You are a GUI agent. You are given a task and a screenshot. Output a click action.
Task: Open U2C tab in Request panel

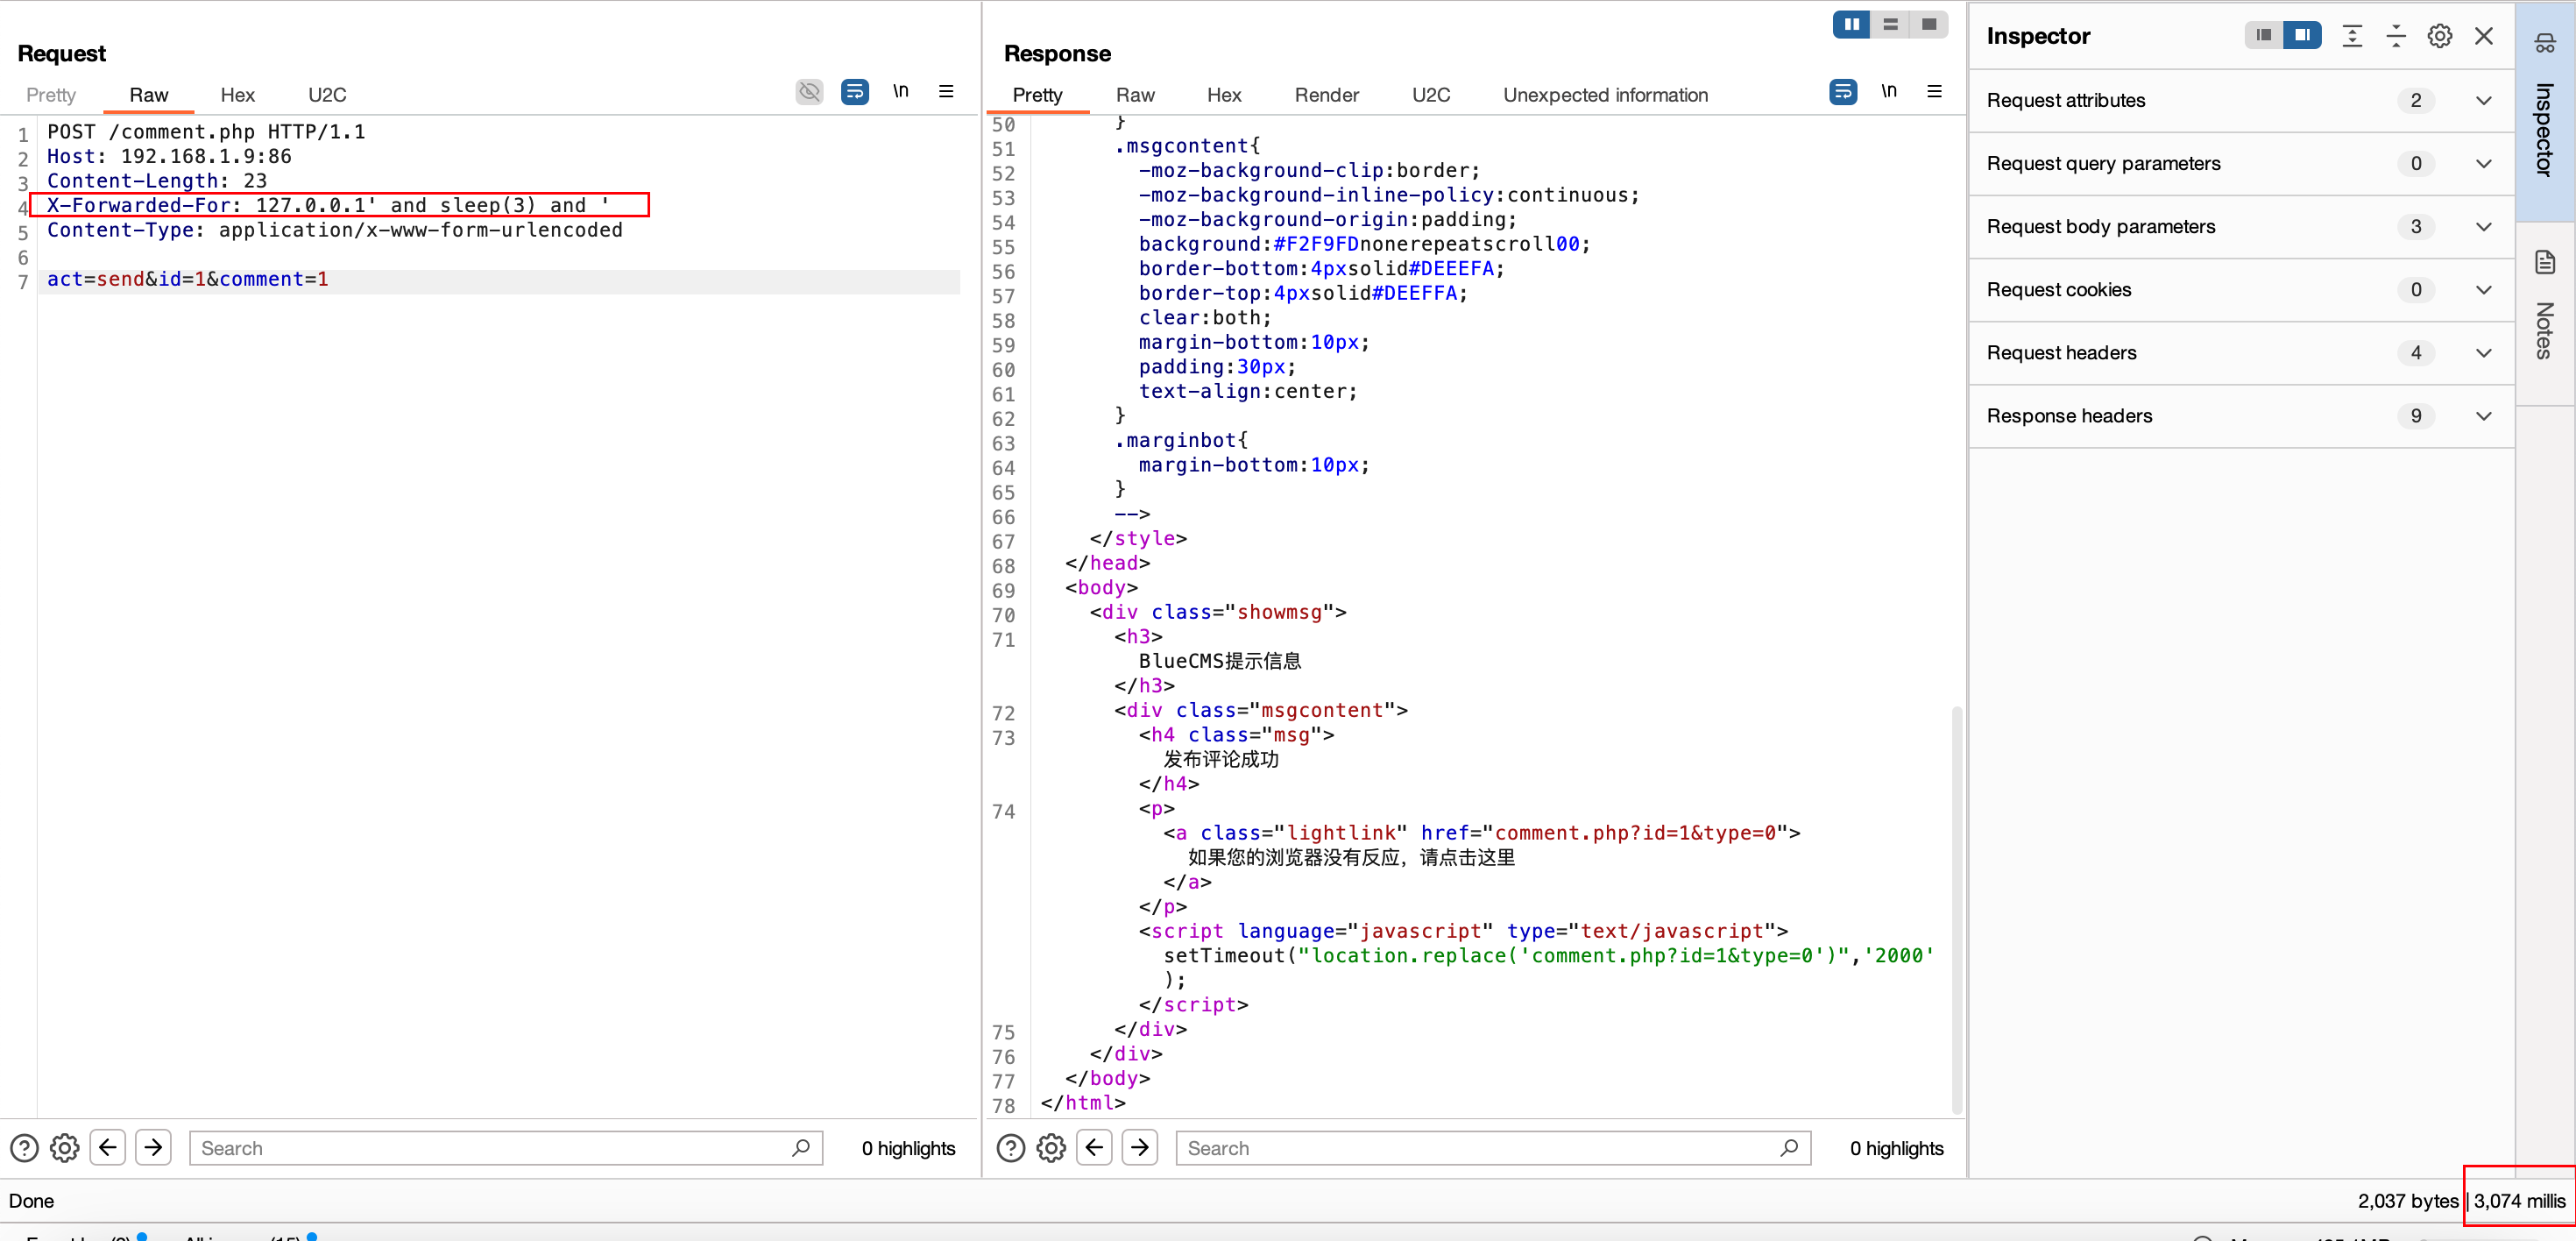(327, 95)
